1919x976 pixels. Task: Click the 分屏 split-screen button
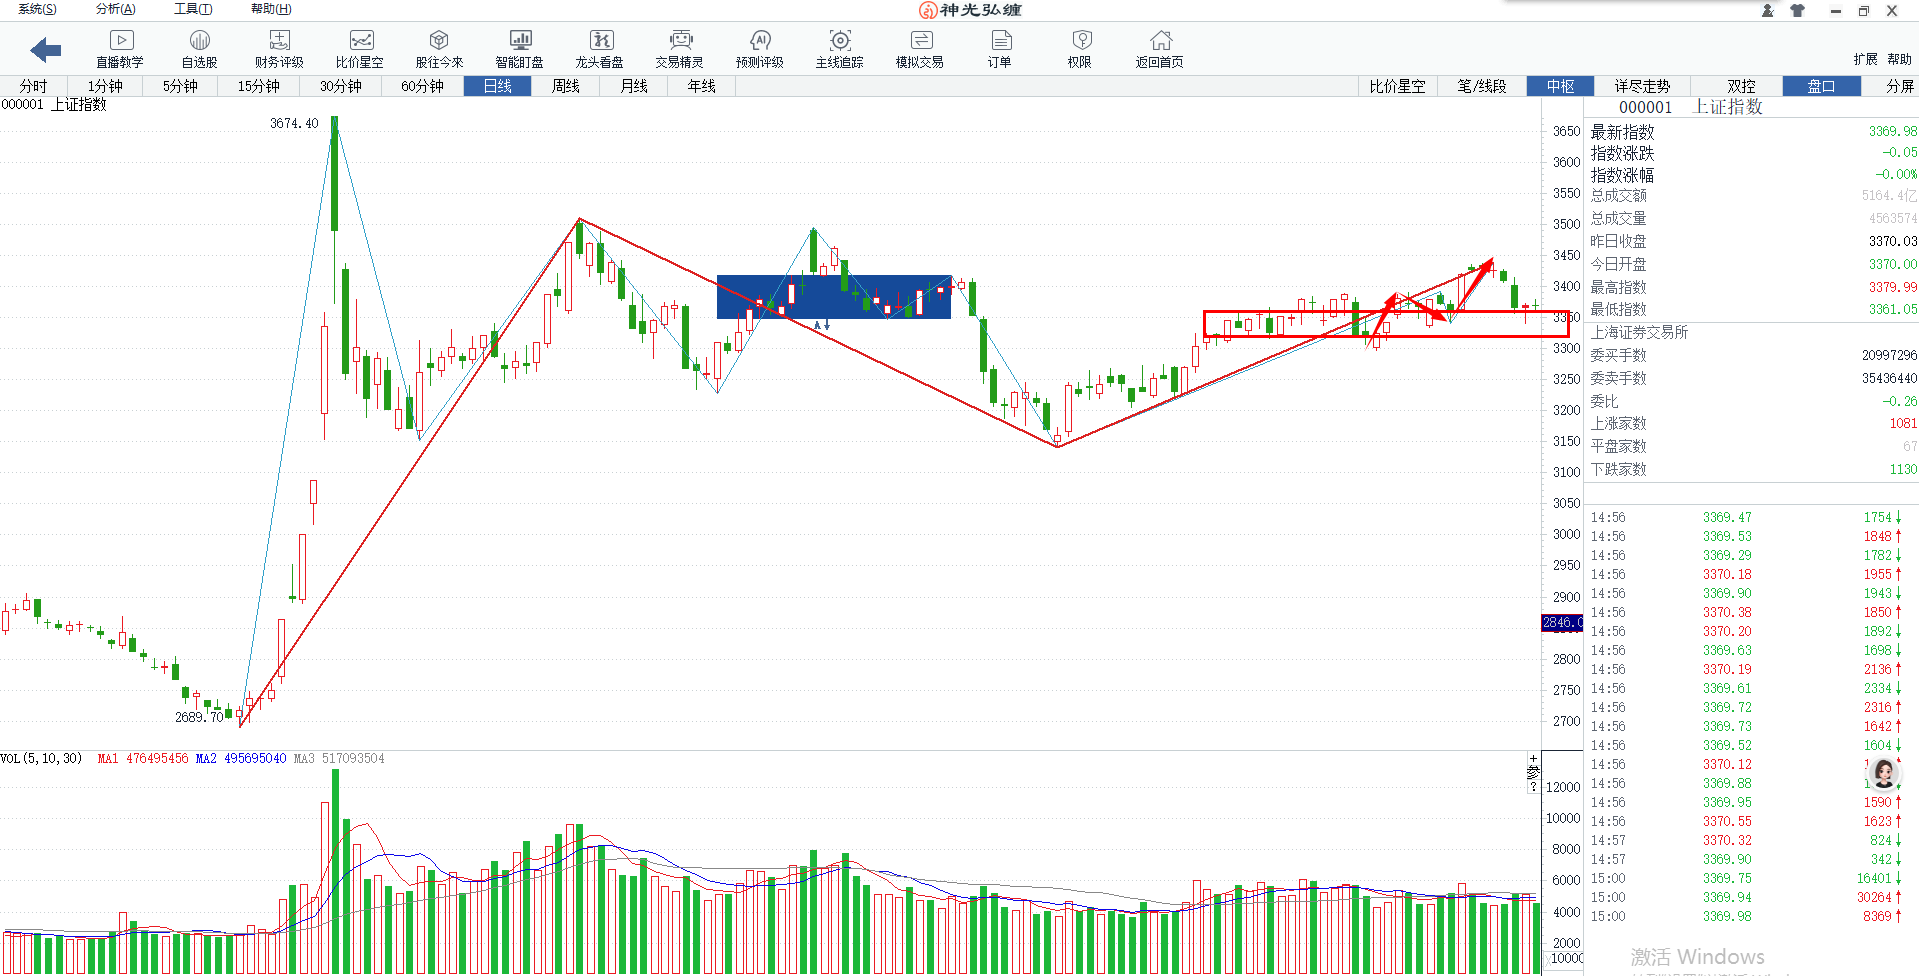click(x=1899, y=86)
